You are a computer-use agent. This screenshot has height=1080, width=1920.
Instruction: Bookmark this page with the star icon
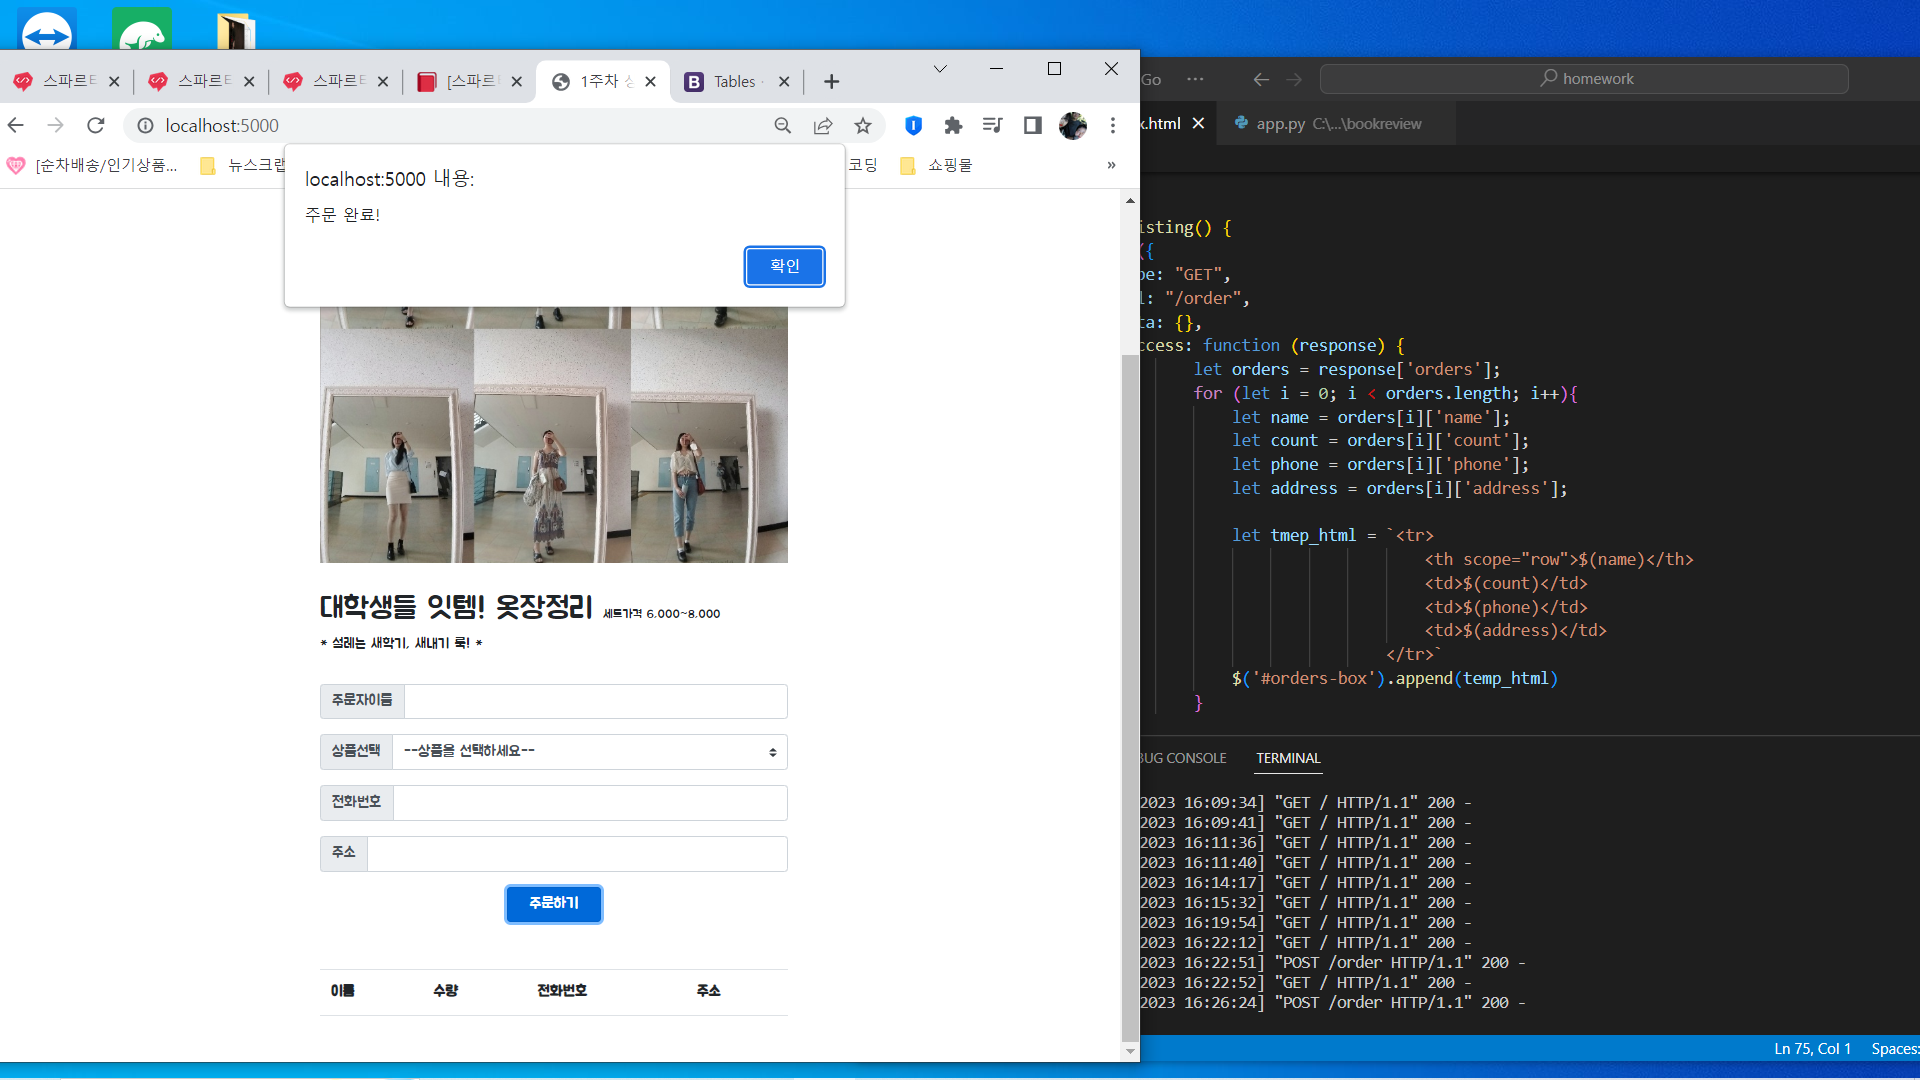(863, 125)
